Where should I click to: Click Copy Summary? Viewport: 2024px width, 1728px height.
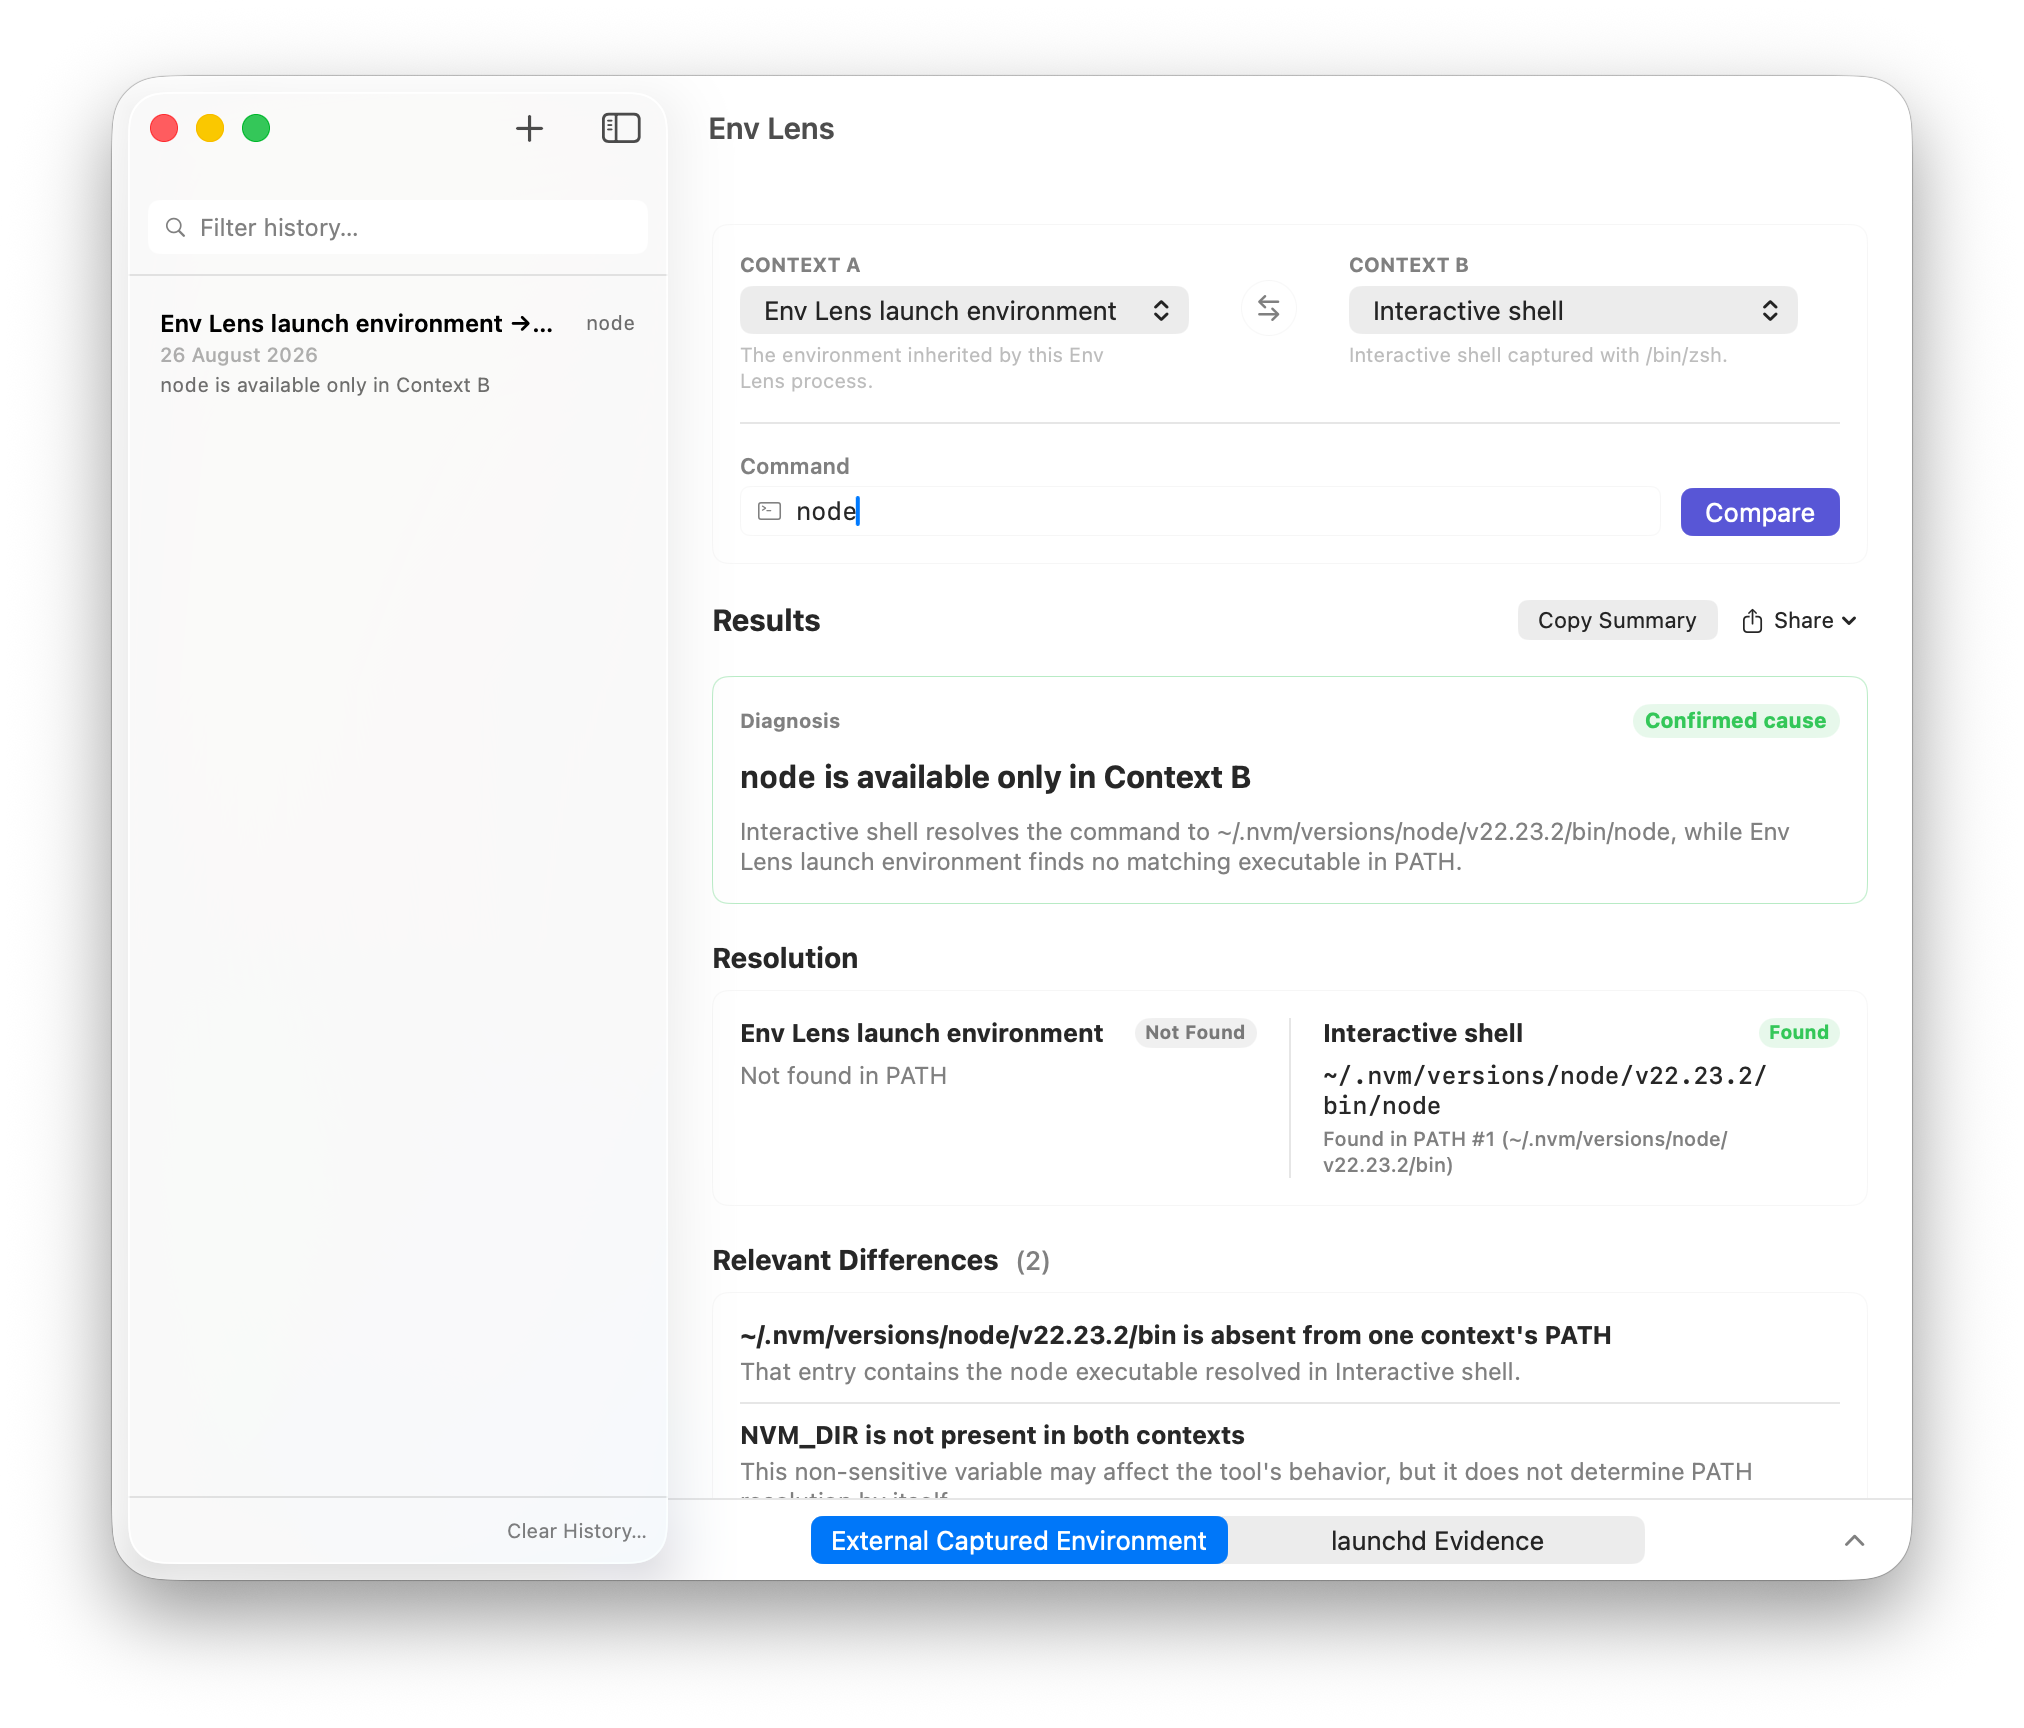(1617, 621)
